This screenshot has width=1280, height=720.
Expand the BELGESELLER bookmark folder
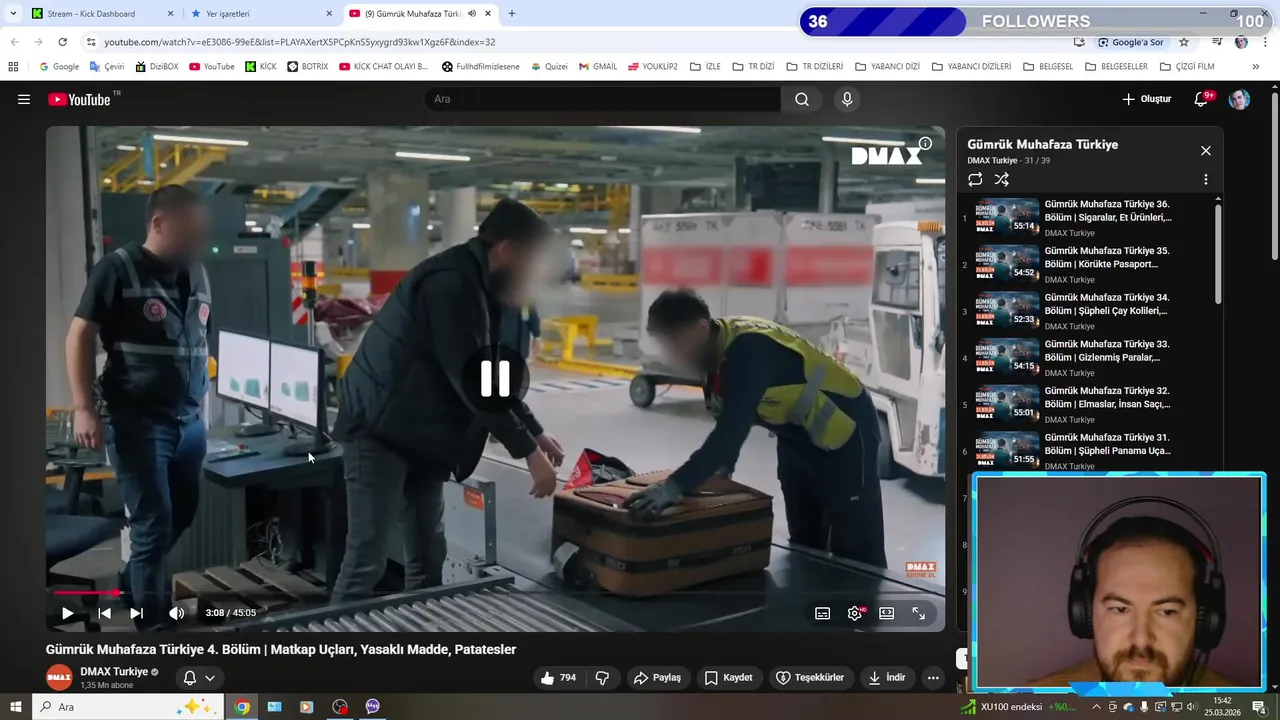coord(1116,67)
